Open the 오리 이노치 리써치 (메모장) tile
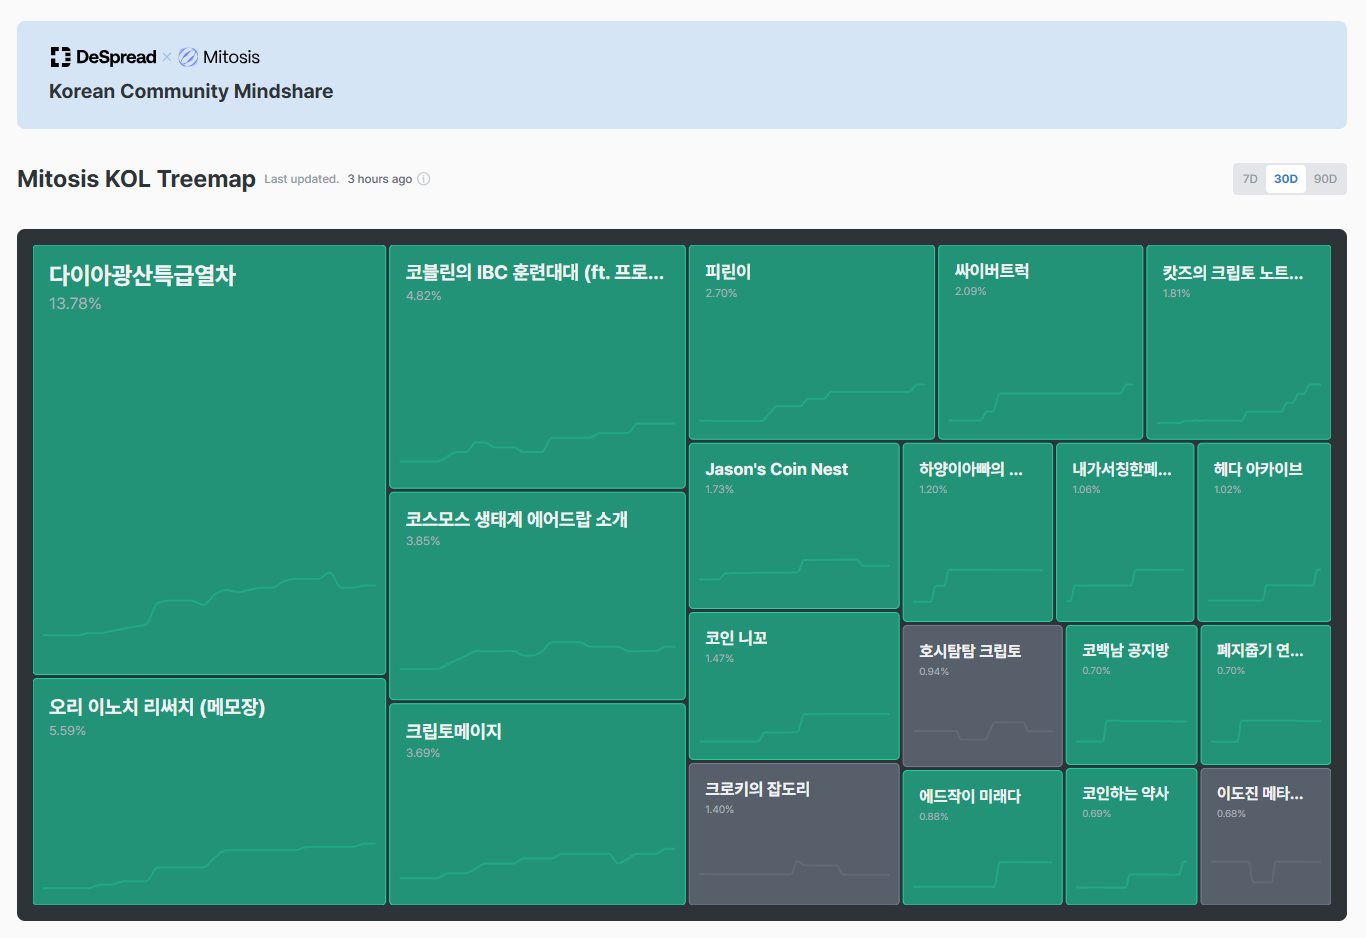The height and width of the screenshot is (938, 1366). (x=209, y=791)
